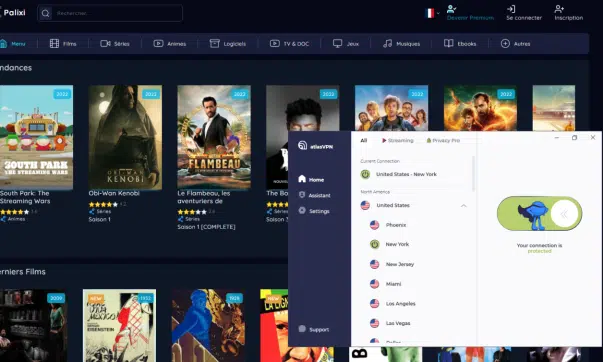Open the Menu home tab
Screen dimensions: 603x362
[13, 43]
